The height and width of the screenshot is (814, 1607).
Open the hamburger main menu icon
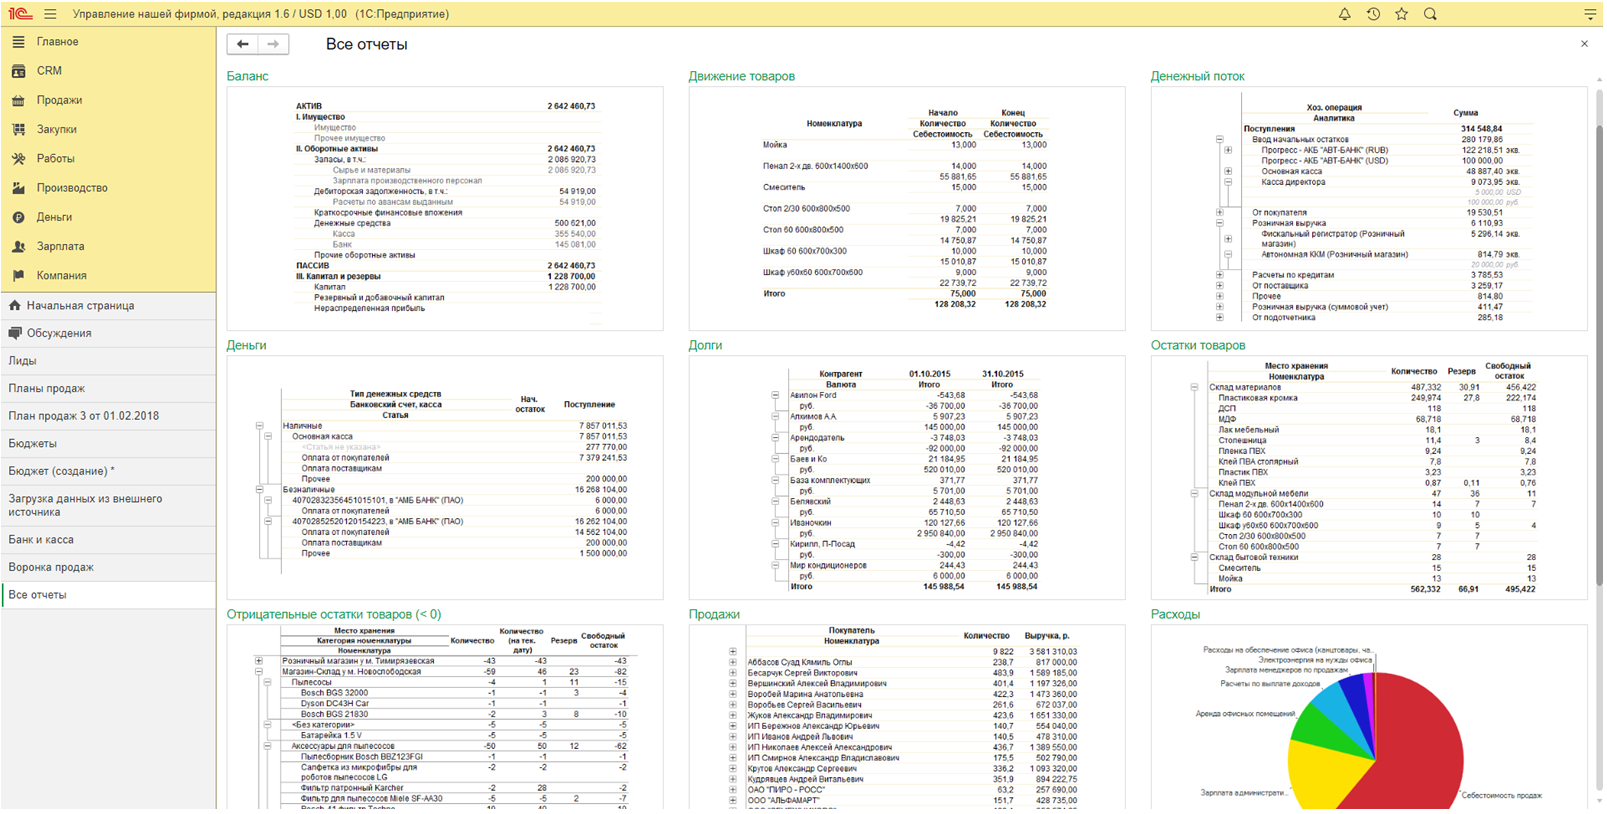pos(50,14)
